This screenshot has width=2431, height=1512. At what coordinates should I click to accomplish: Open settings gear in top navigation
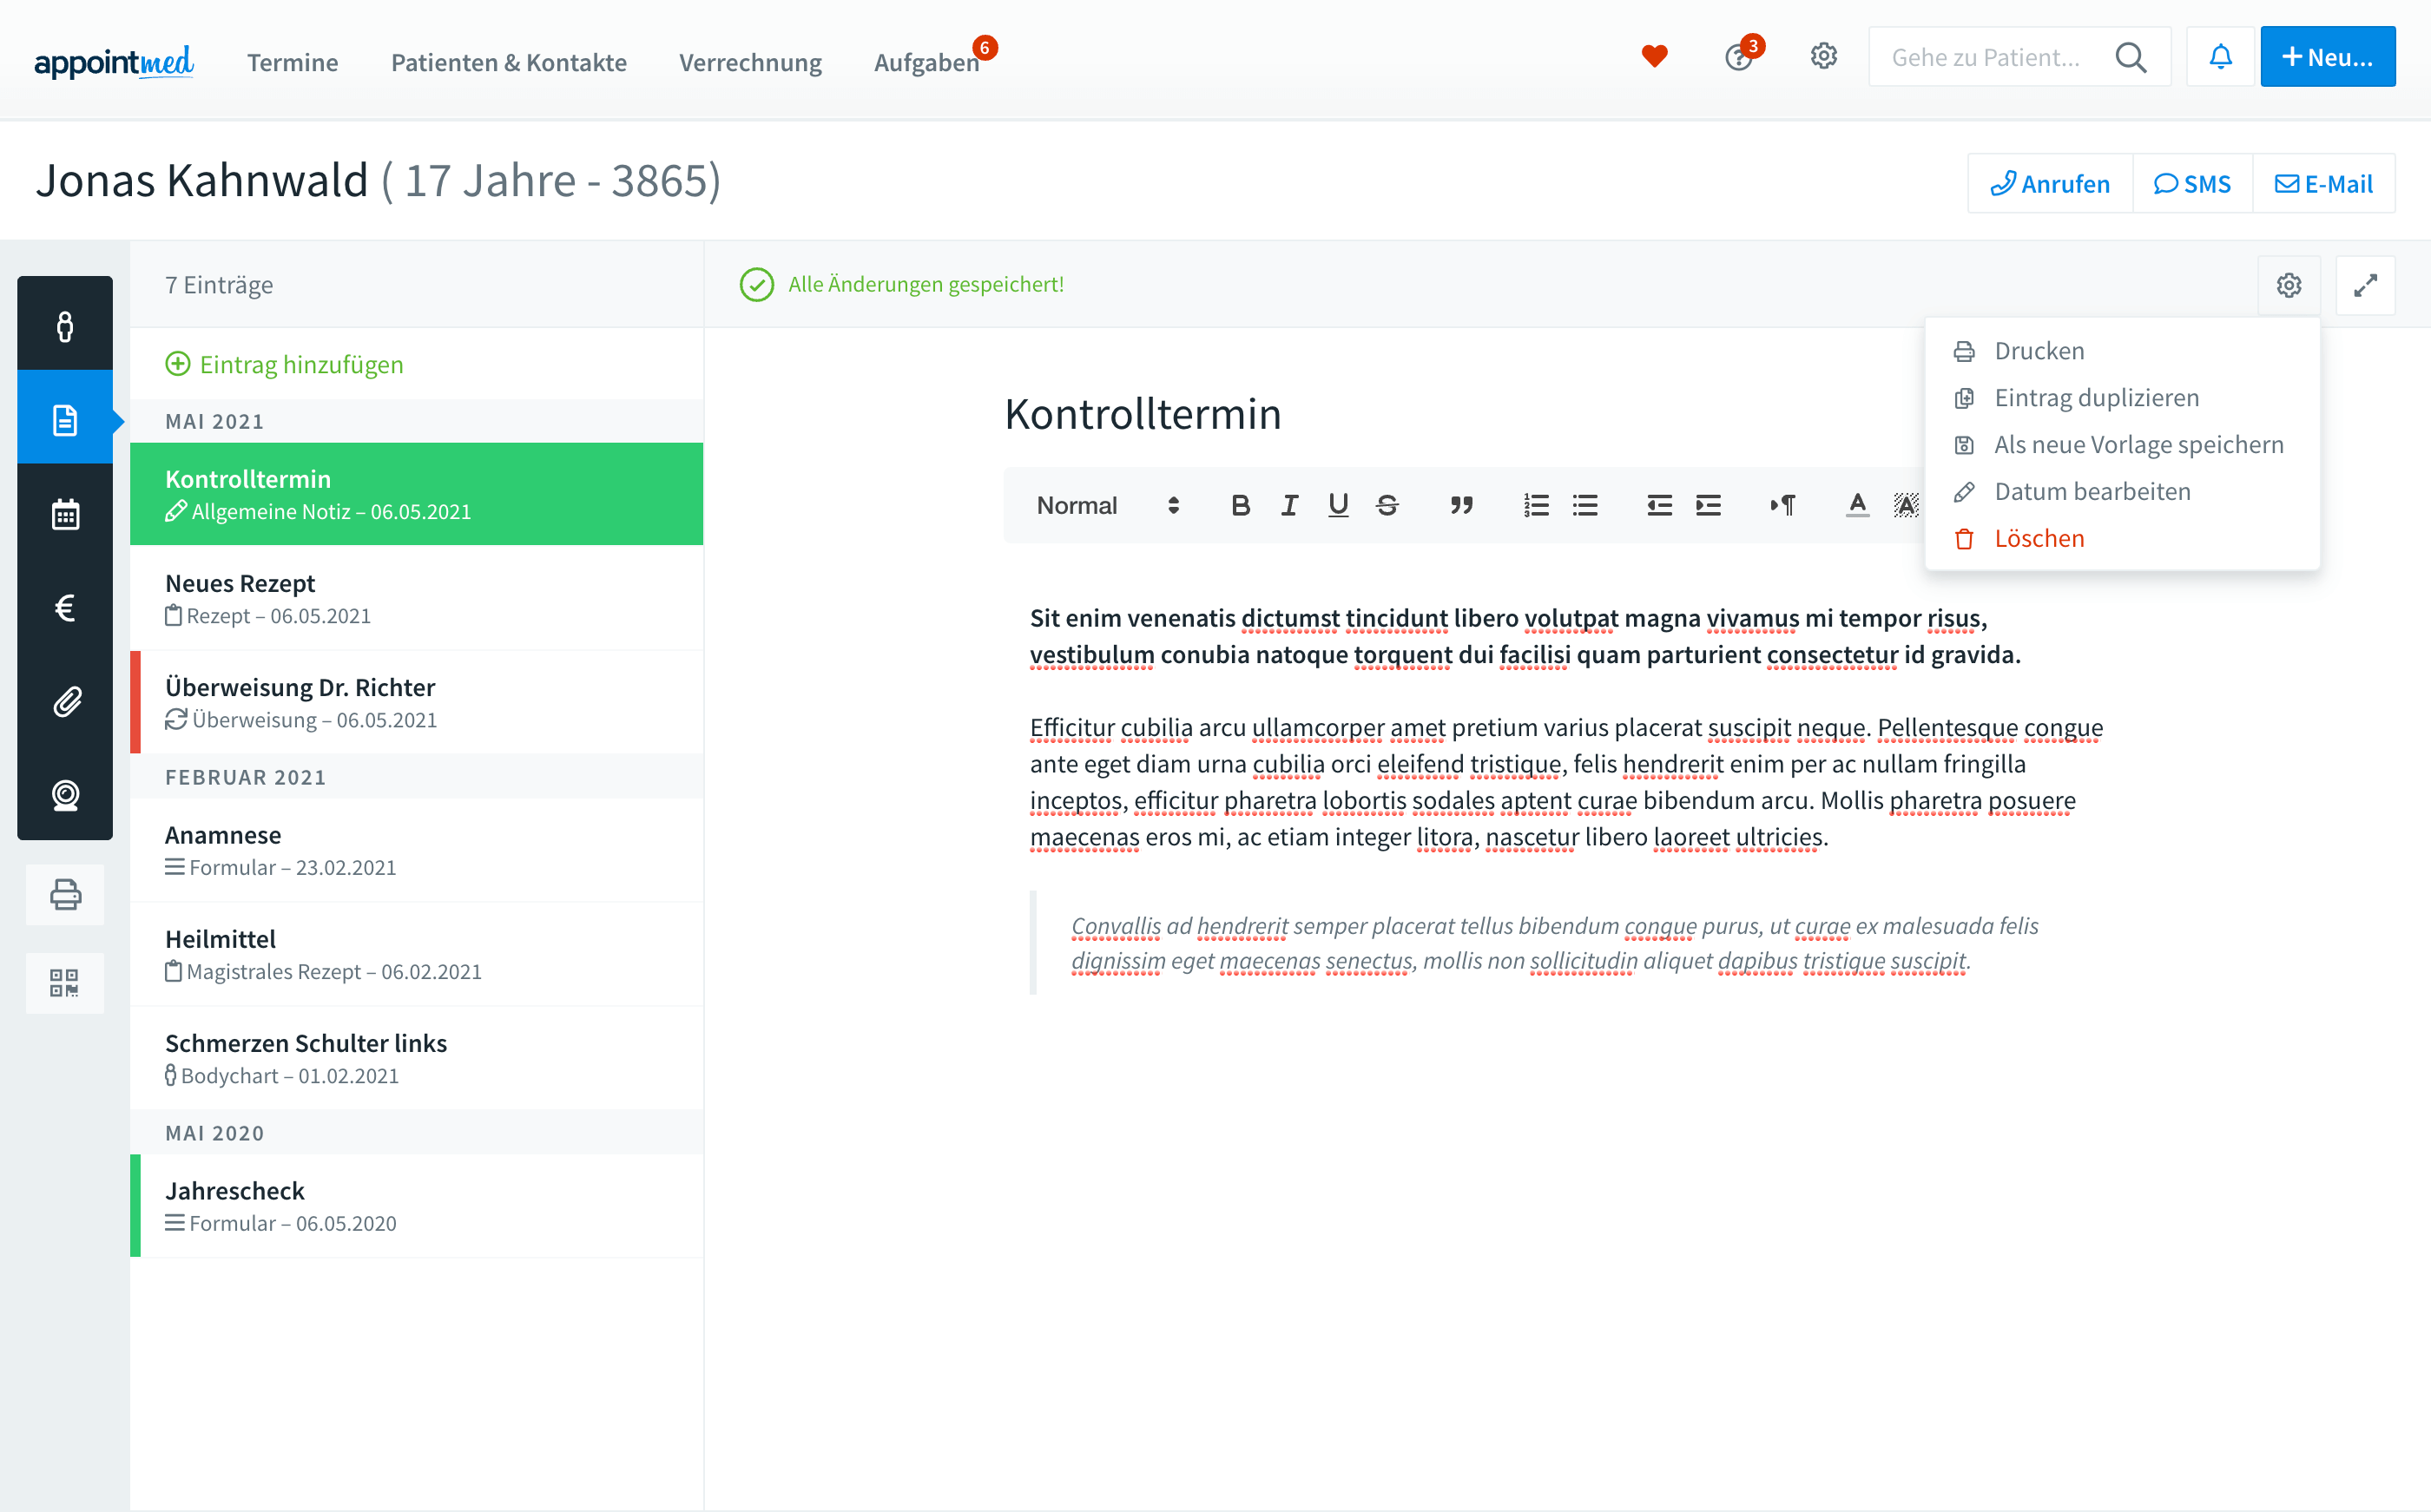click(x=1824, y=57)
